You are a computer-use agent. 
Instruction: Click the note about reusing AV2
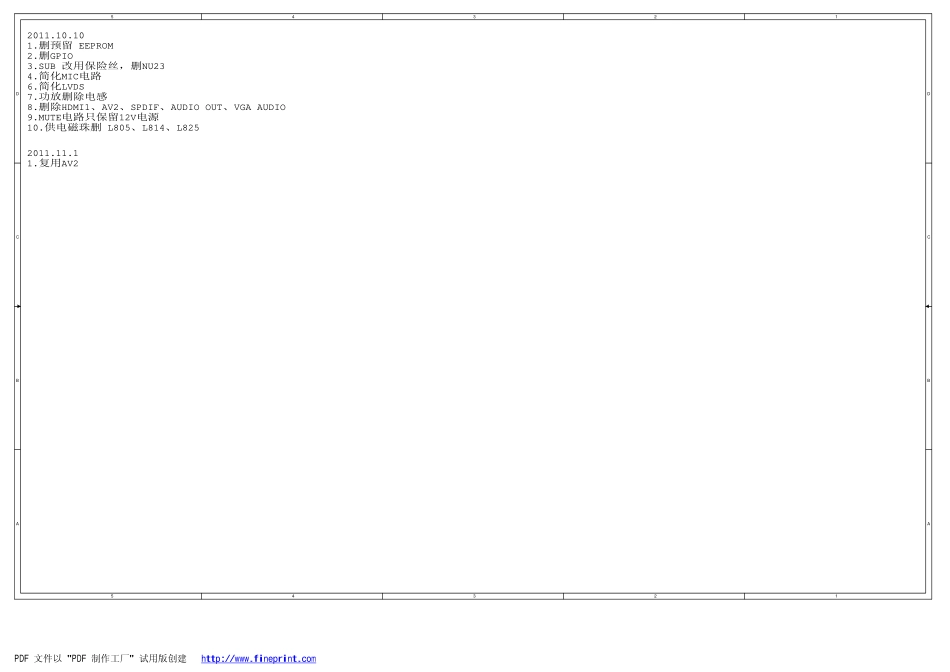[x=53, y=163]
